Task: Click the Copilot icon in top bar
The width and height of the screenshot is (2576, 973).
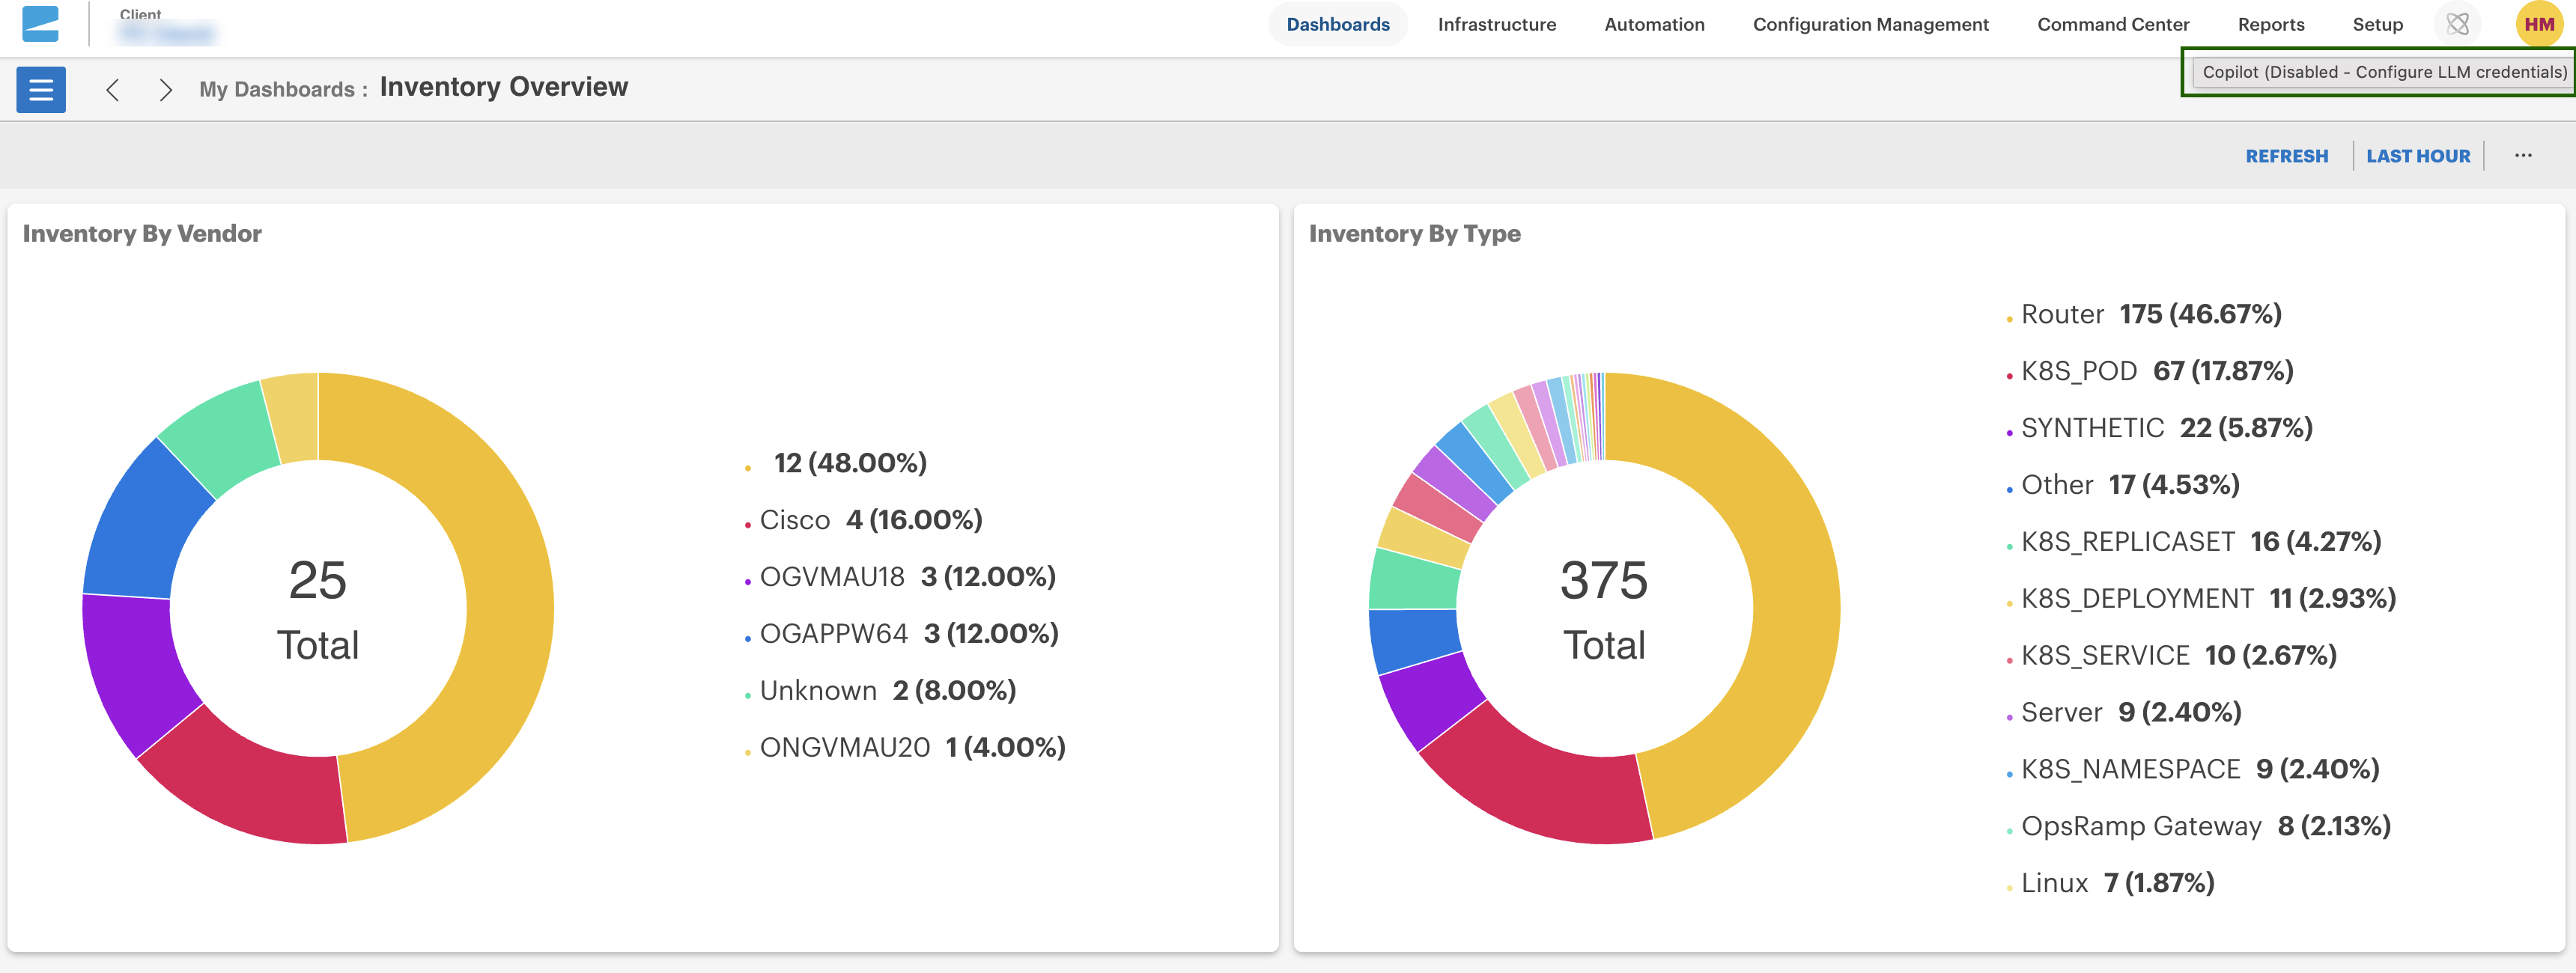Action: click(2457, 24)
